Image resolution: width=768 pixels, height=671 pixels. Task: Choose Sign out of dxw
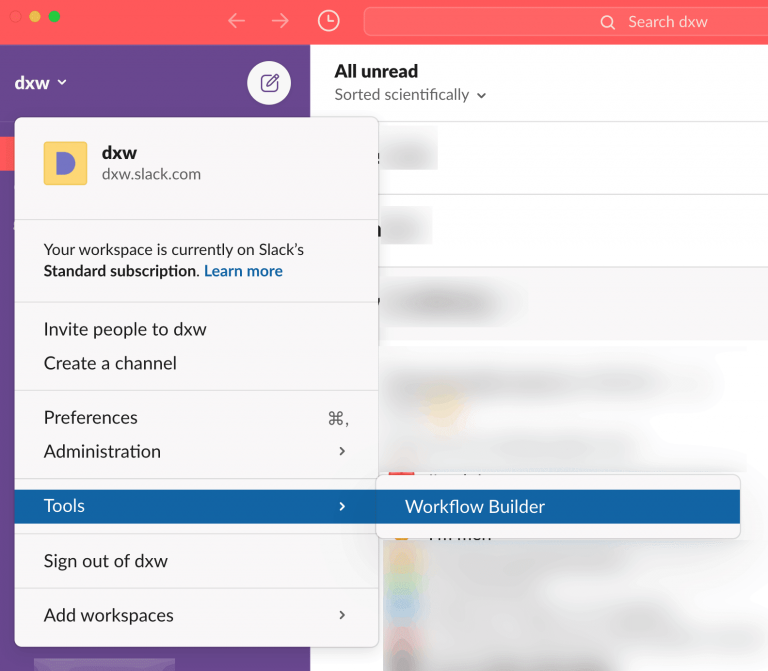[196, 561]
